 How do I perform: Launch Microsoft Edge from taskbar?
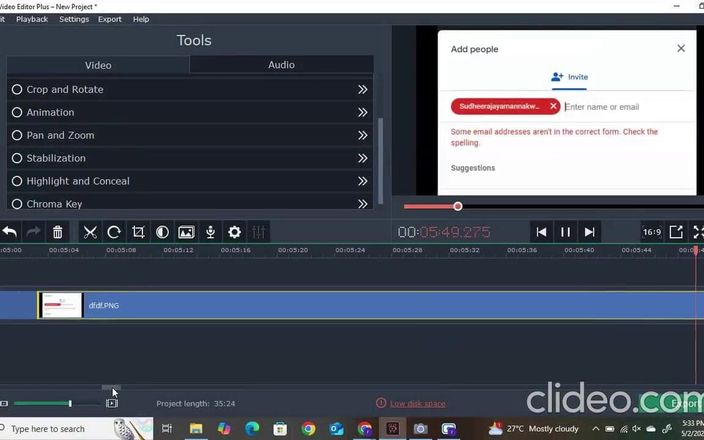point(252,429)
